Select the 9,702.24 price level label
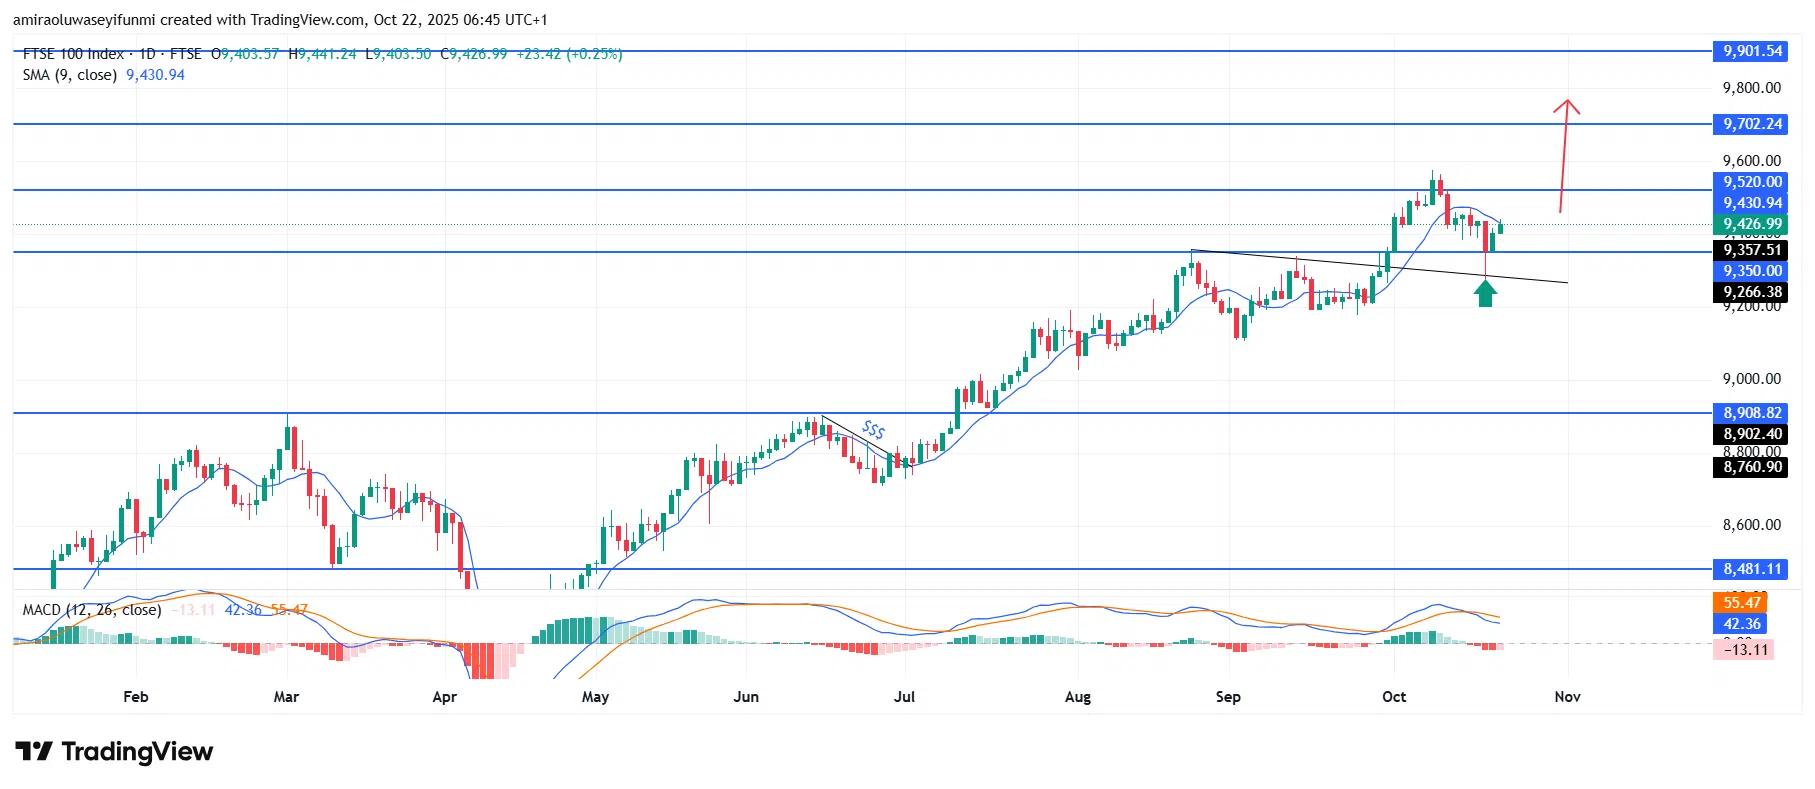 [x=1751, y=124]
